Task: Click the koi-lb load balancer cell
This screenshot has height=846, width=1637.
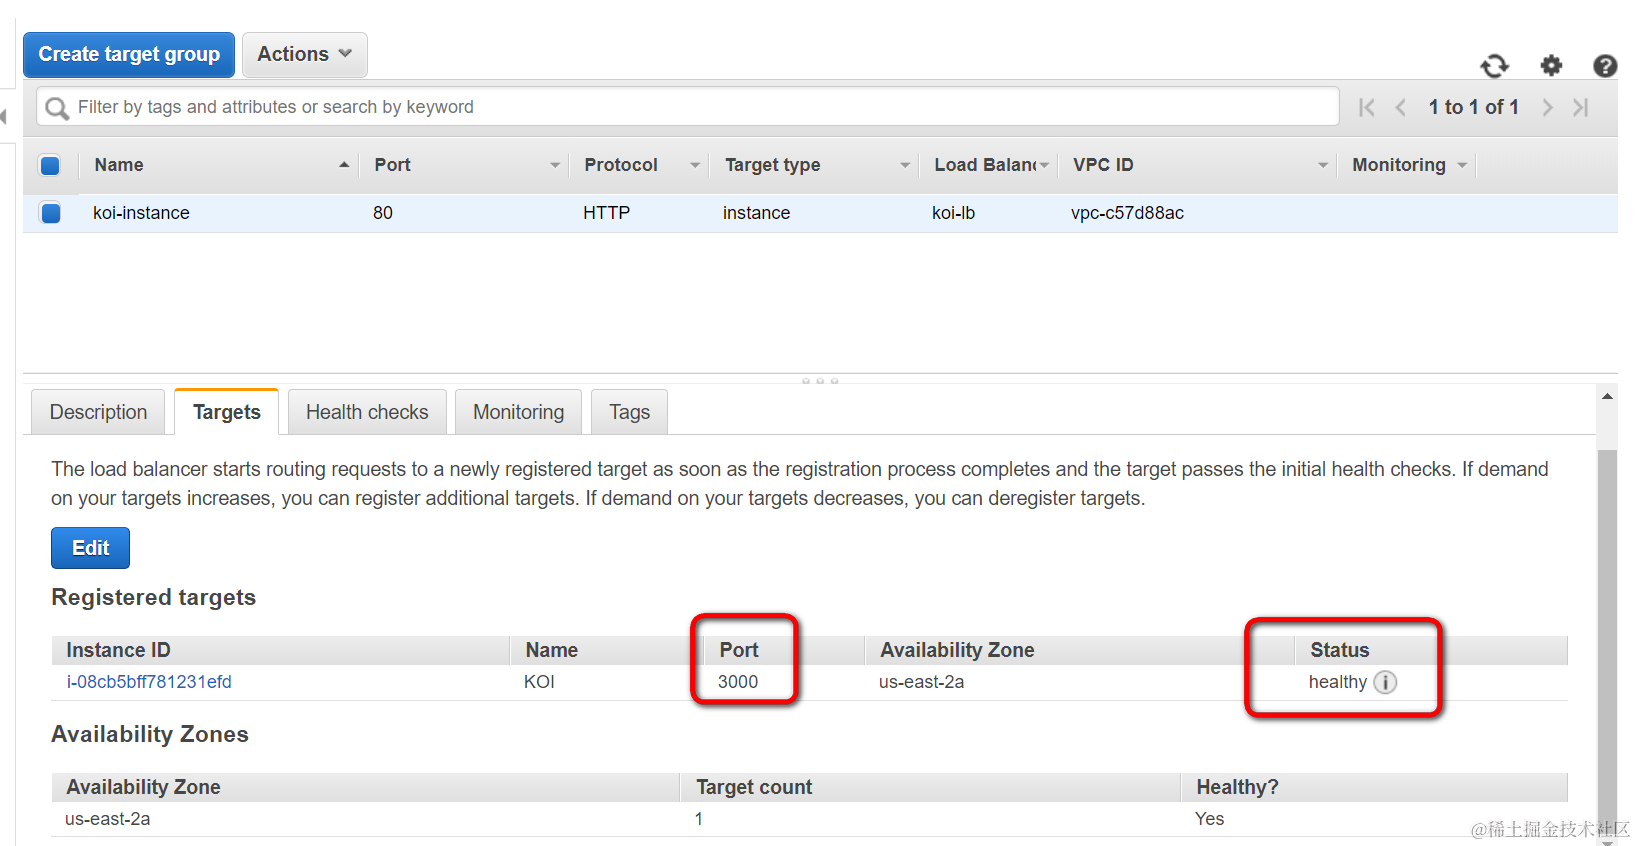Action: tap(953, 213)
